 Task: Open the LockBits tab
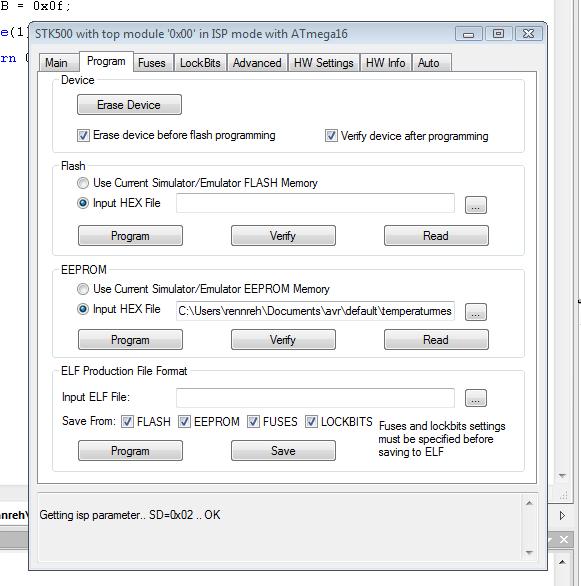coord(200,62)
